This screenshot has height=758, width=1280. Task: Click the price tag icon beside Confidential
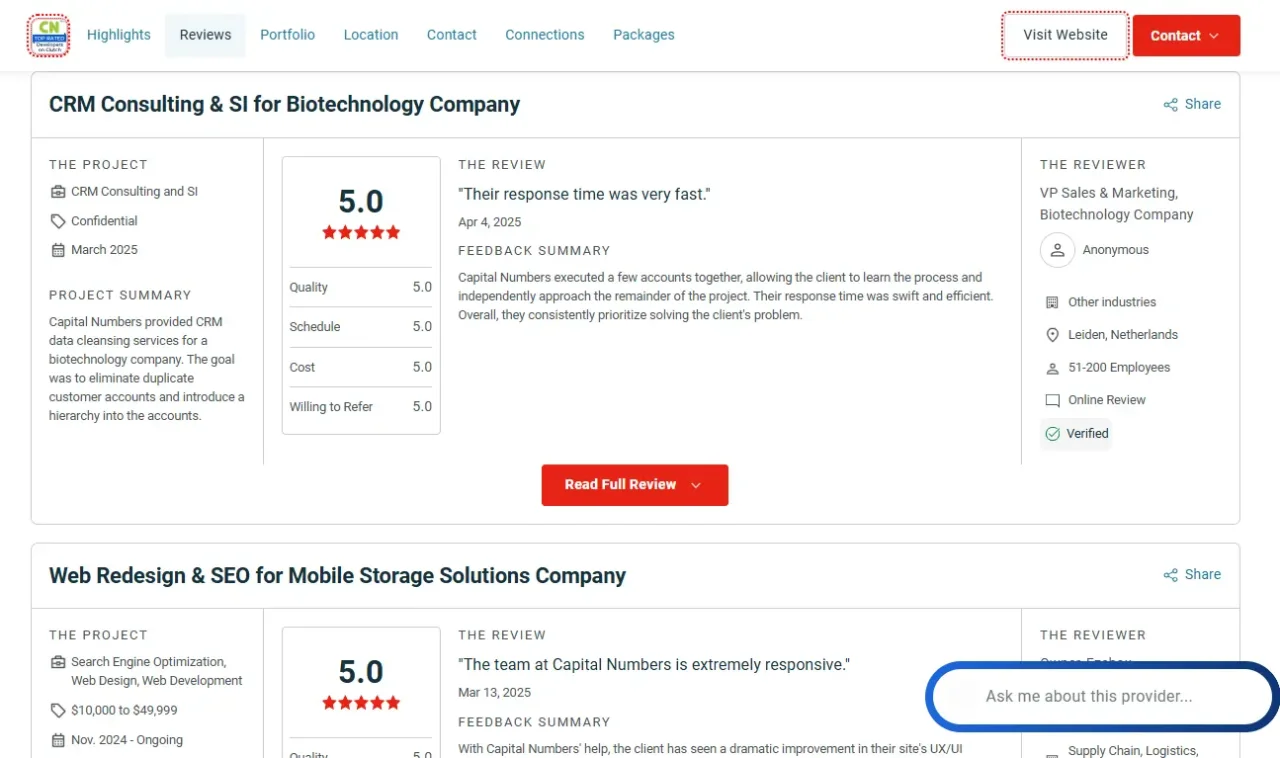58,221
